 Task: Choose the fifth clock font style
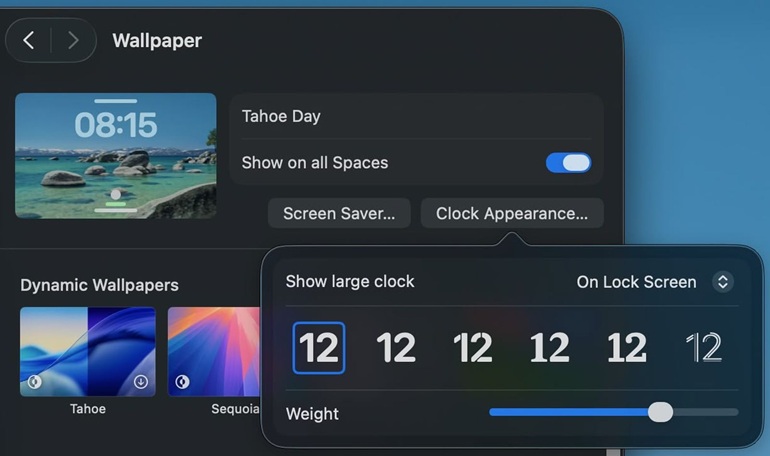pyautogui.click(x=627, y=348)
